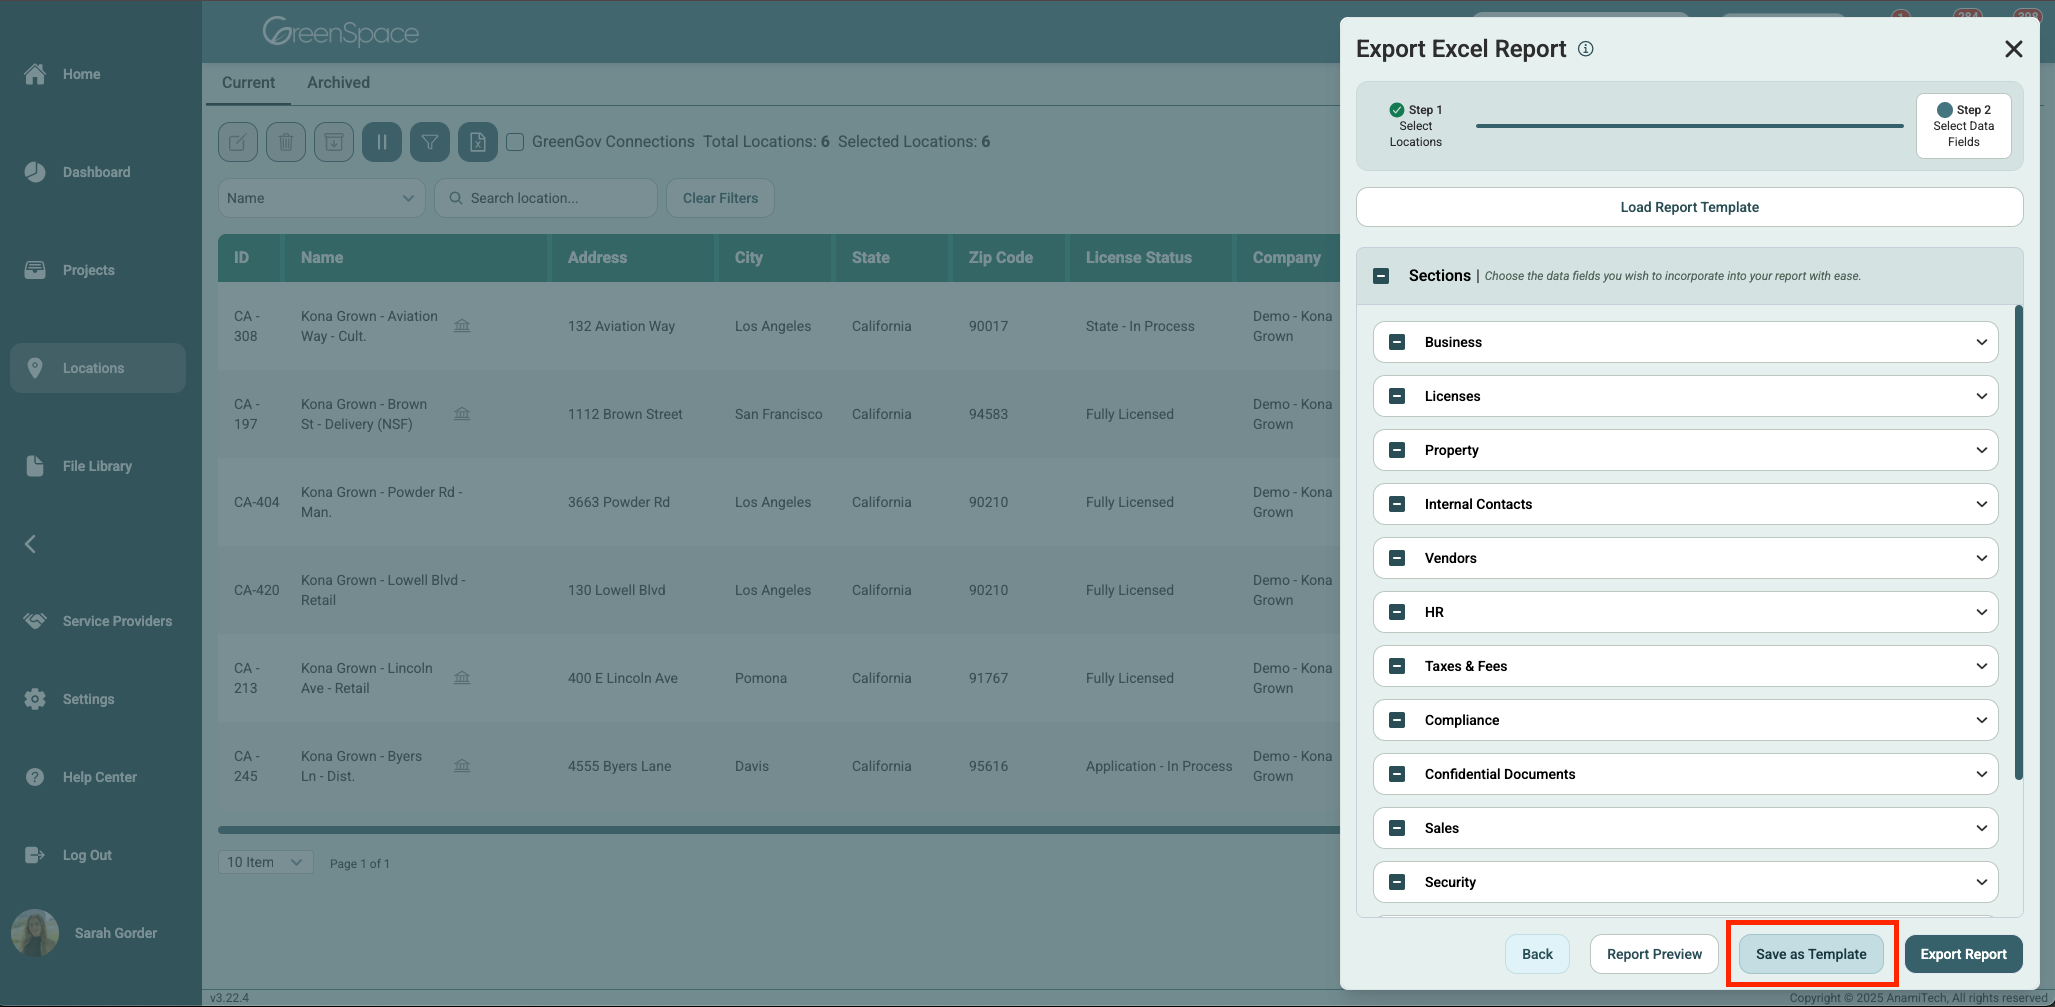Toggle the HR section checkbox
2055x1007 pixels.
pos(1398,612)
